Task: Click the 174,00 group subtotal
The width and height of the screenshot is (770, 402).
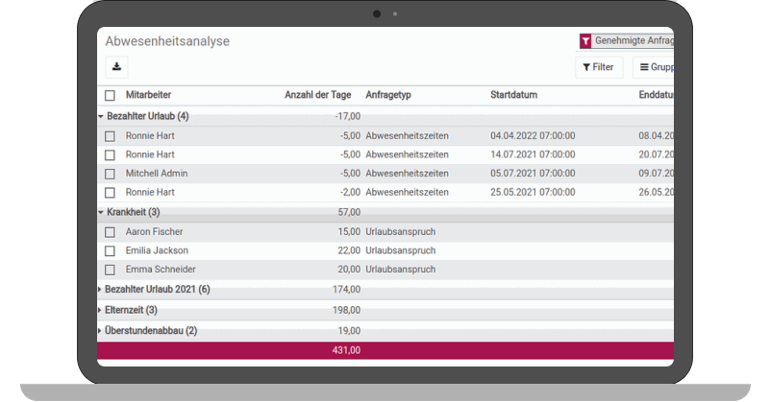Action: [x=347, y=290]
